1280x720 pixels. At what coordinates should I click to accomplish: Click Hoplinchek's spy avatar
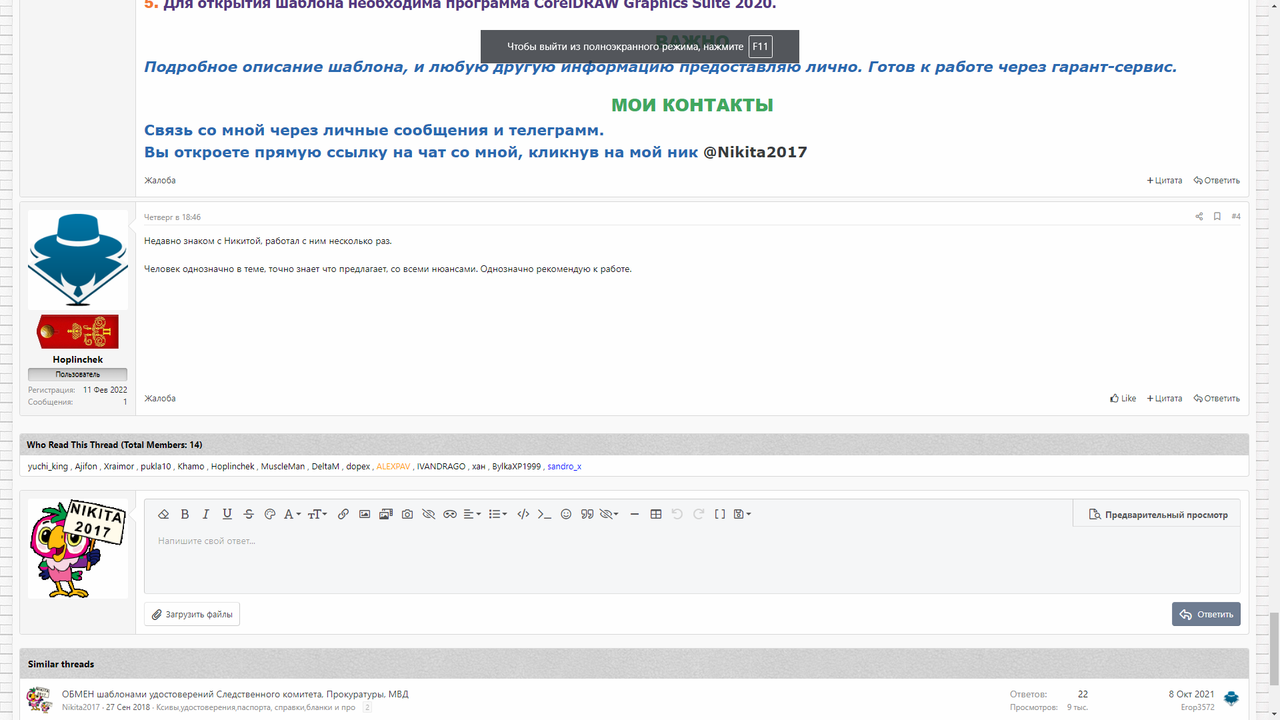(78, 259)
